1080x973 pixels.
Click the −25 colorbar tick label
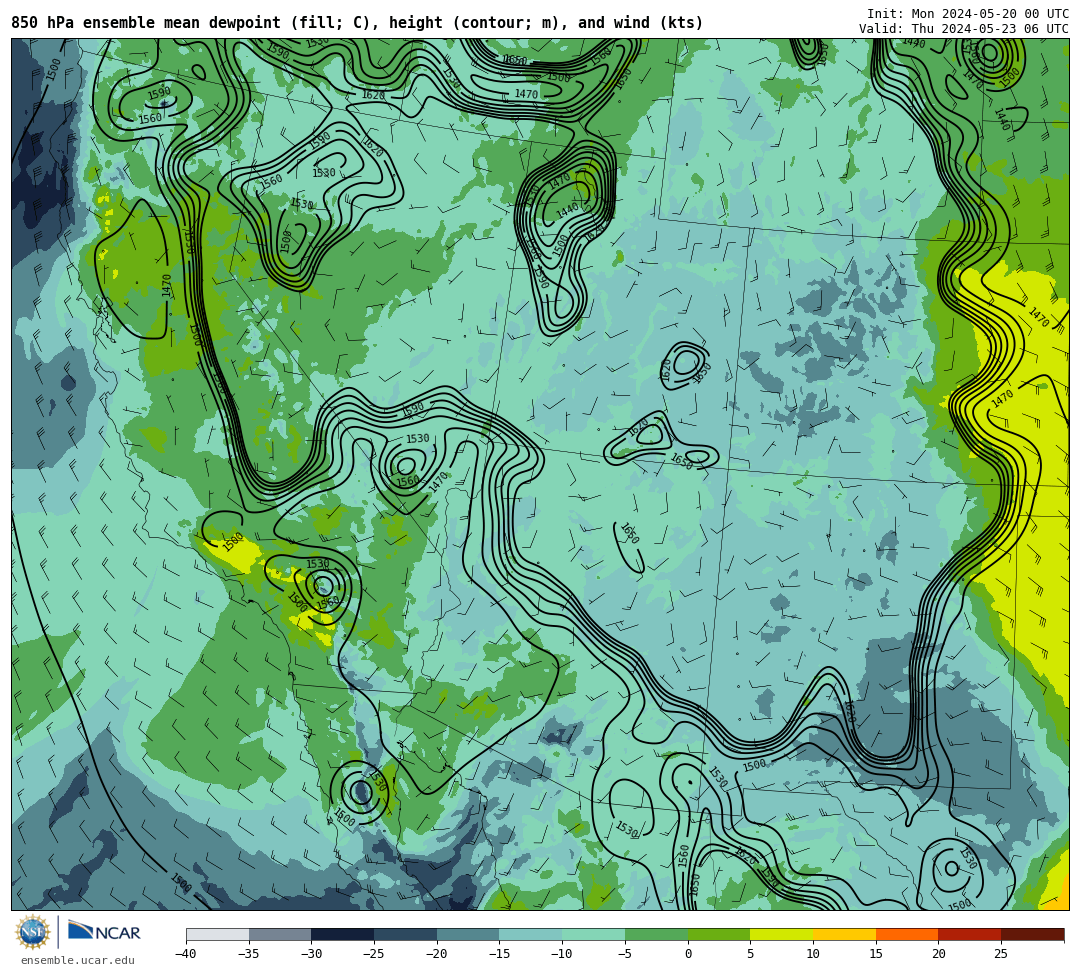(x=374, y=954)
